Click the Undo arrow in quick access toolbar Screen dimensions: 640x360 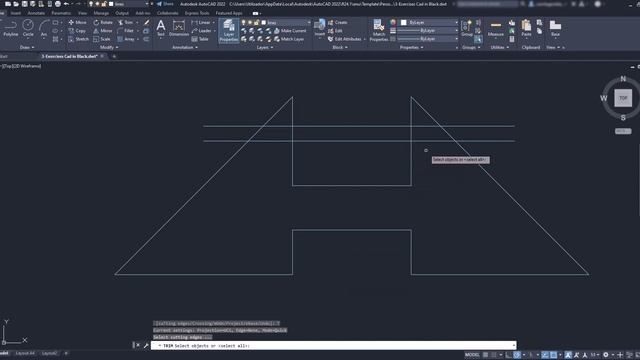tap(66, 4)
